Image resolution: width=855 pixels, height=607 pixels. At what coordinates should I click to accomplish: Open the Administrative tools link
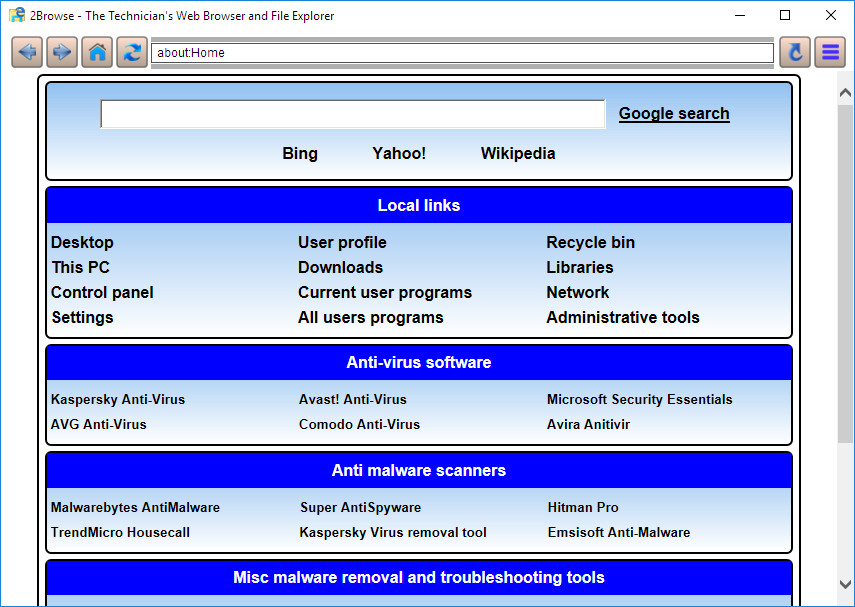click(623, 317)
